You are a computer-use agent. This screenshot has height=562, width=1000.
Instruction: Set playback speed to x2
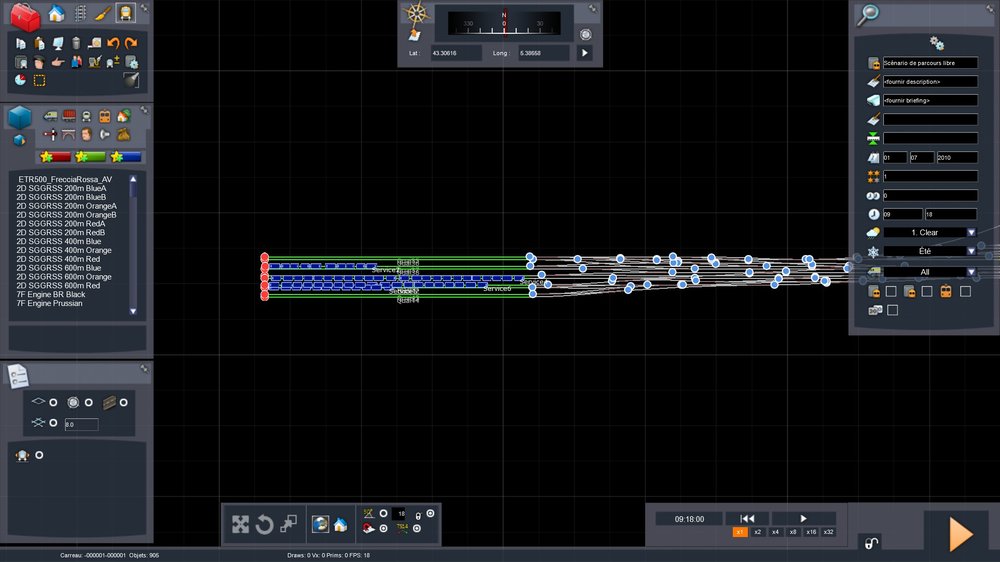757,532
